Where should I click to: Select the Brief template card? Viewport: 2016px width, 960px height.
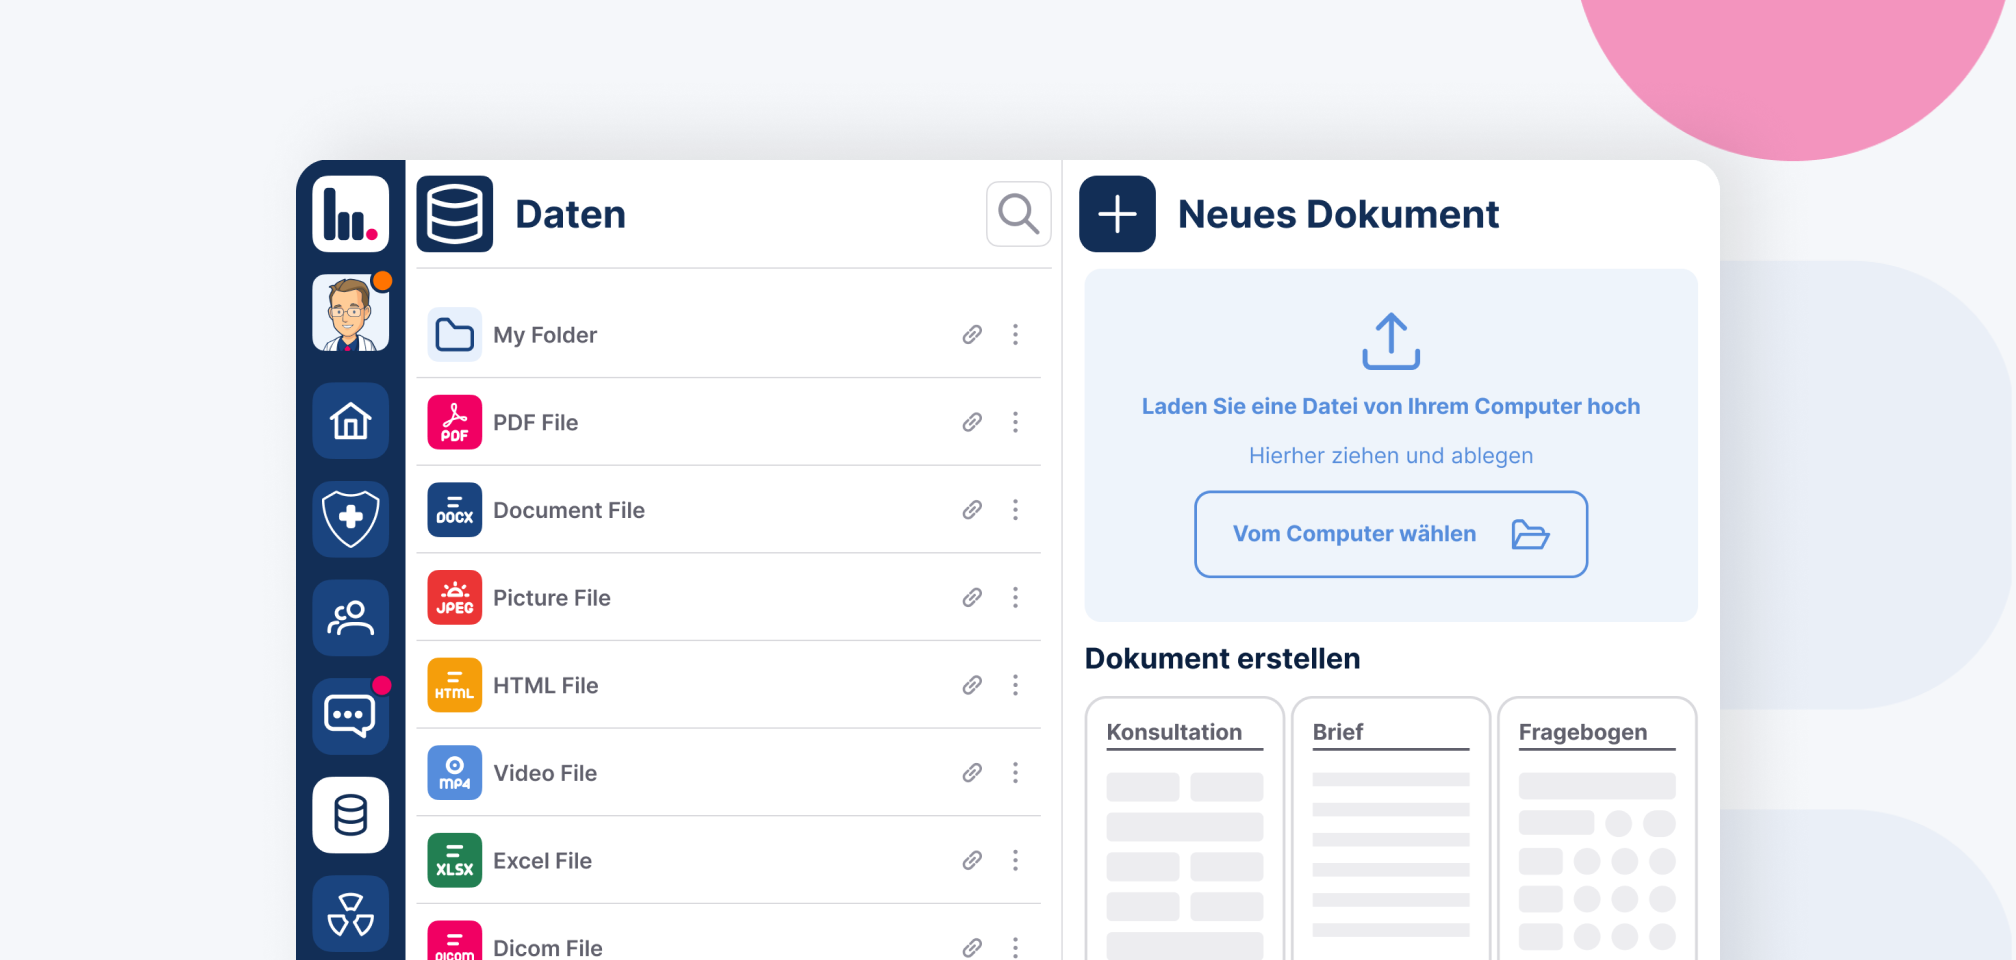click(1390, 830)
